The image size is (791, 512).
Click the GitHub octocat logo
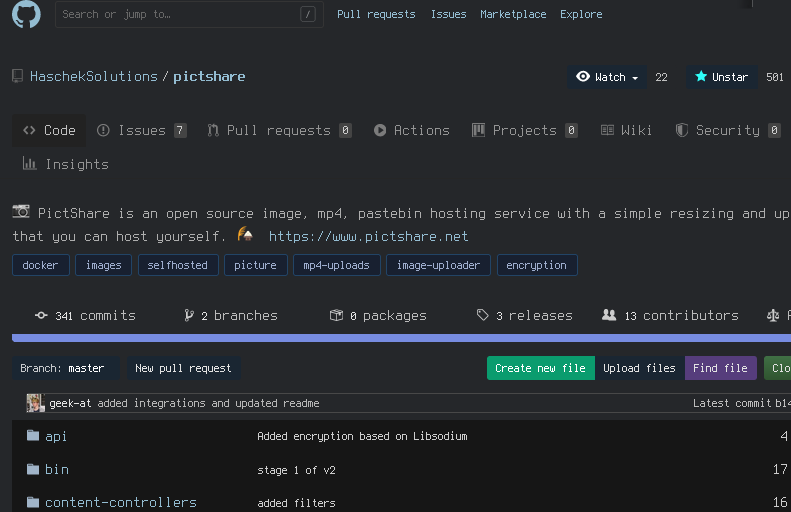pyautogui.click(x=26, y=14)
